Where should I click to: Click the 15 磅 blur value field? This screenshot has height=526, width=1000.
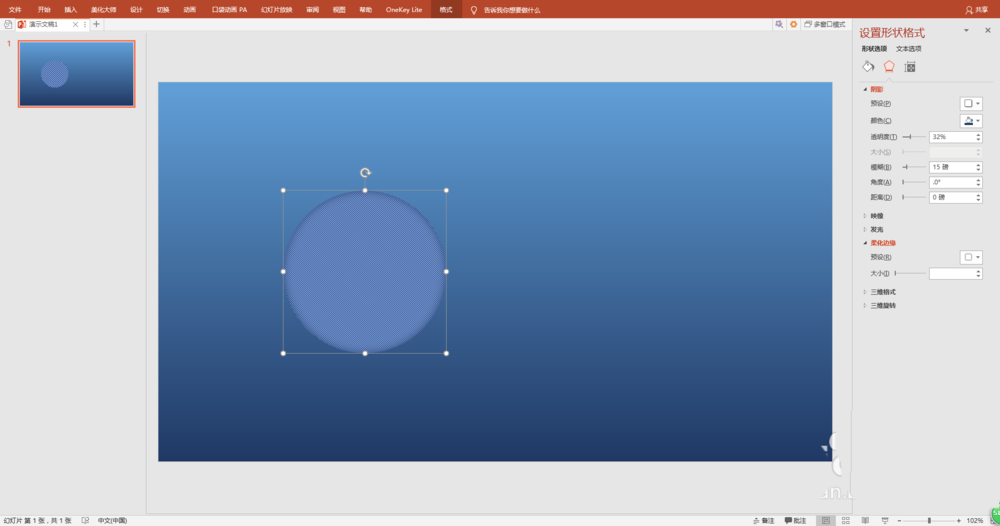[x=952, y=167]
